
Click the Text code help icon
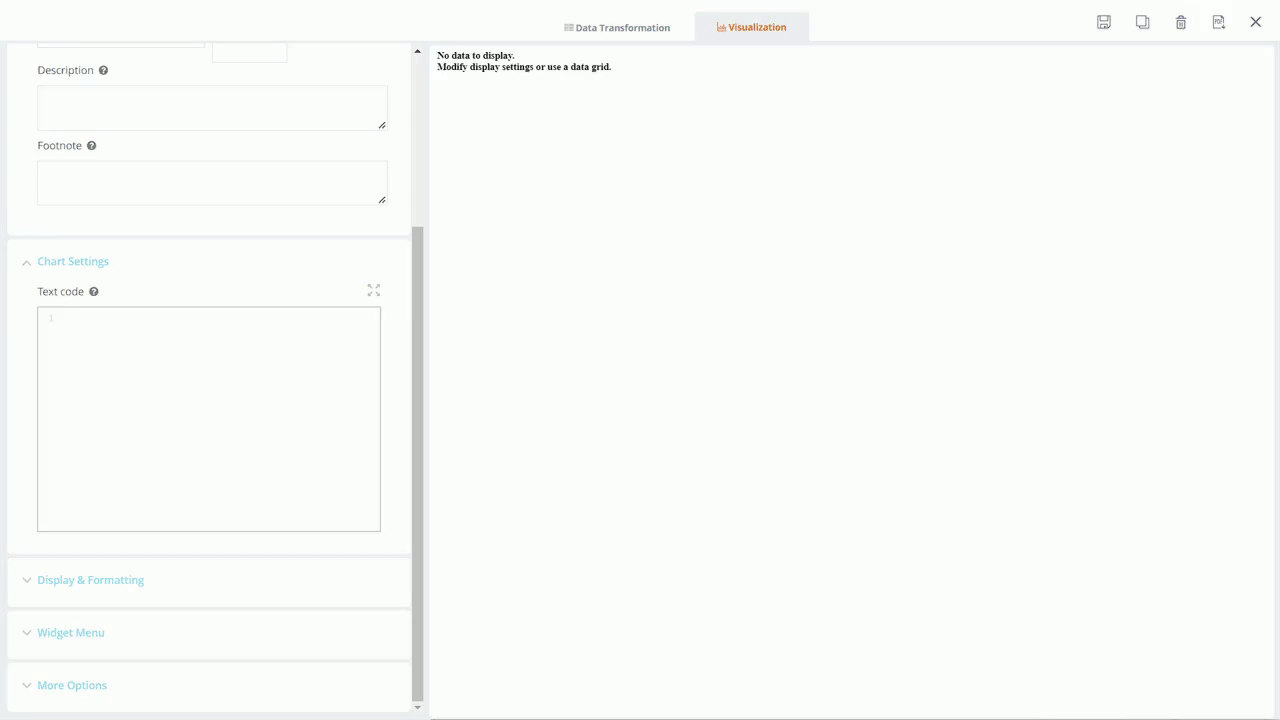94,292
